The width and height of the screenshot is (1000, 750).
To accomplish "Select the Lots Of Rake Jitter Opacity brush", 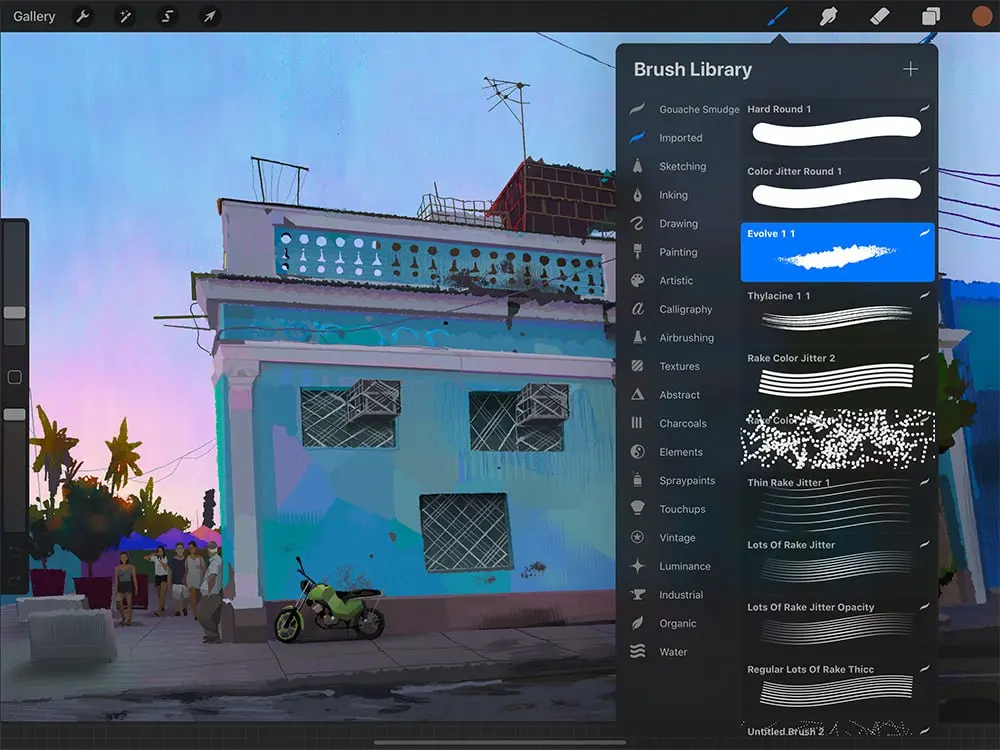I will [x=837, y=626].
